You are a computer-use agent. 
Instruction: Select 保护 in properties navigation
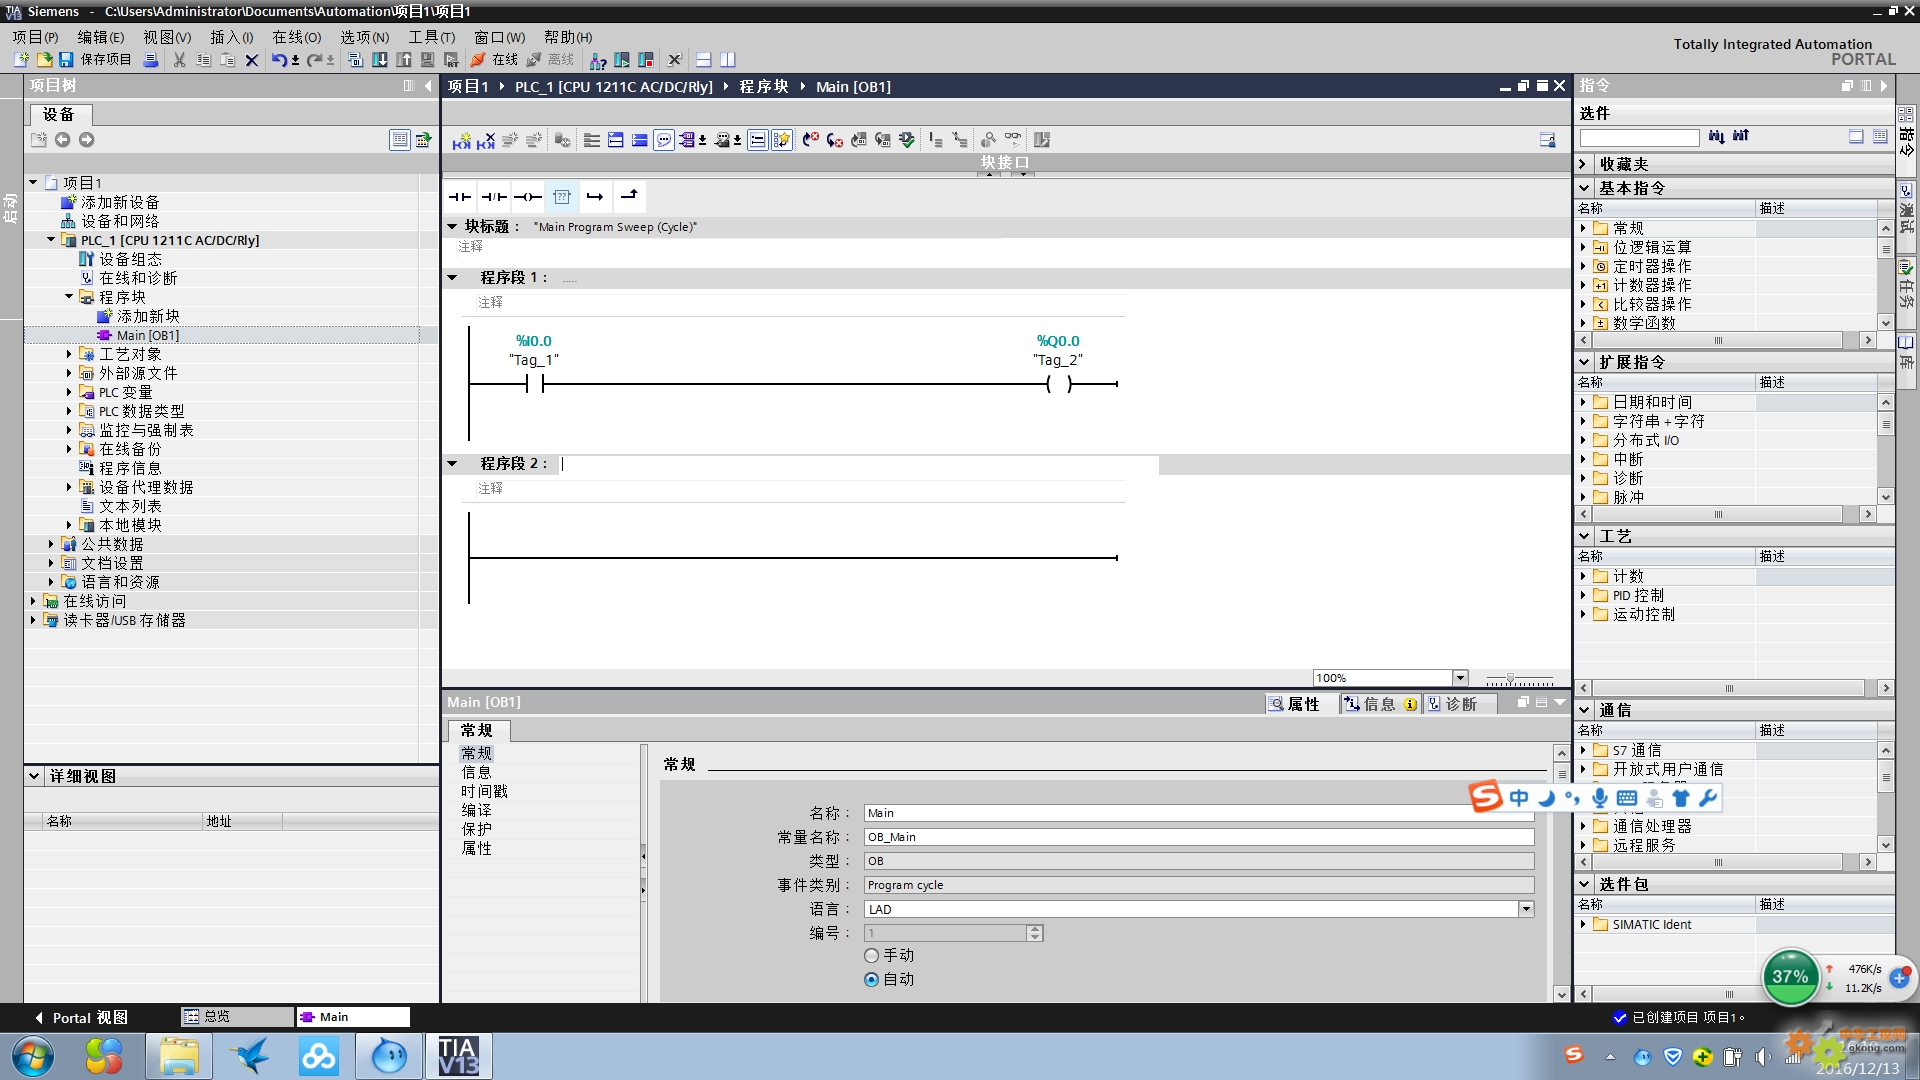tap(477, 829)
